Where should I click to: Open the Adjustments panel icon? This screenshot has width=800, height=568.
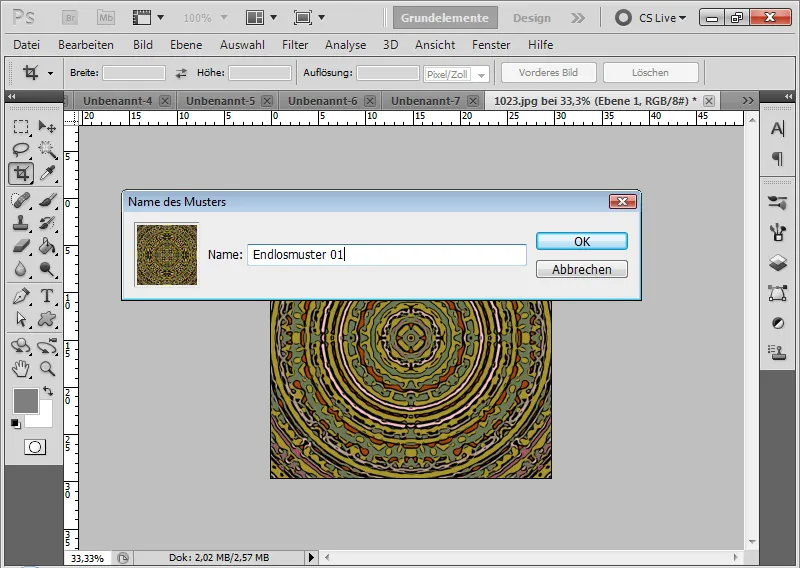tap(778, 323)
